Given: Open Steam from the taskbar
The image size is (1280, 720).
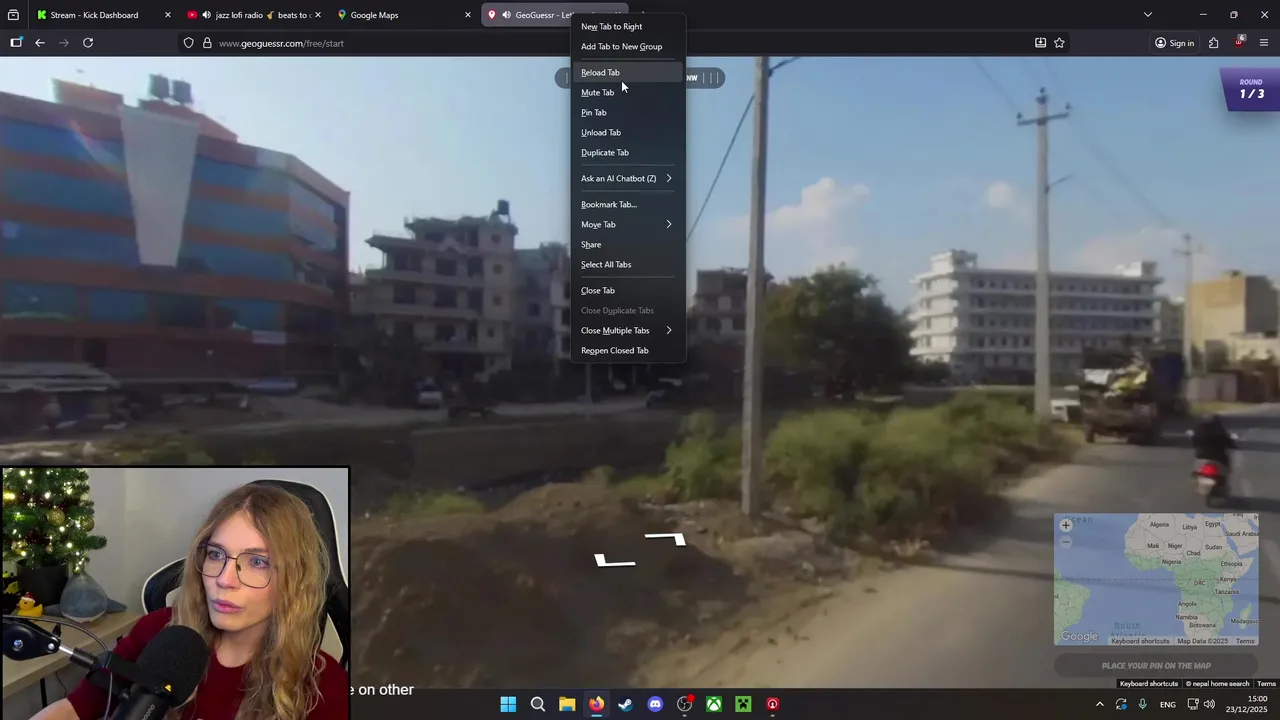Looking at the screenshot, I should [x=625, y=704].
